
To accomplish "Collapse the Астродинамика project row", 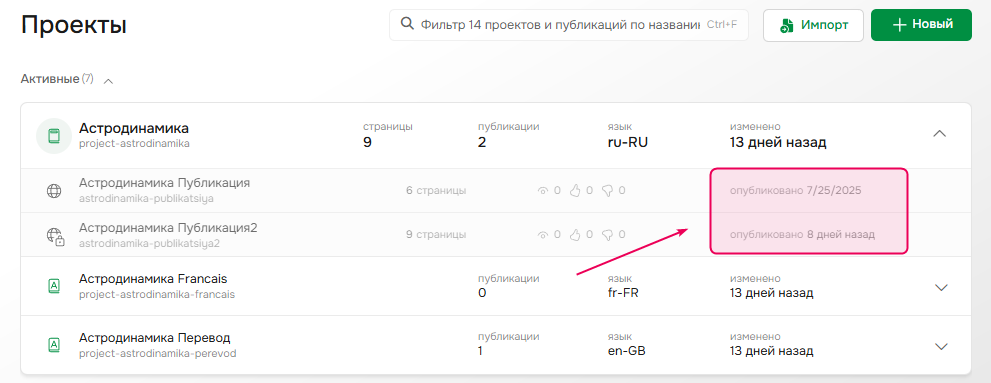I will click(940, 134).
